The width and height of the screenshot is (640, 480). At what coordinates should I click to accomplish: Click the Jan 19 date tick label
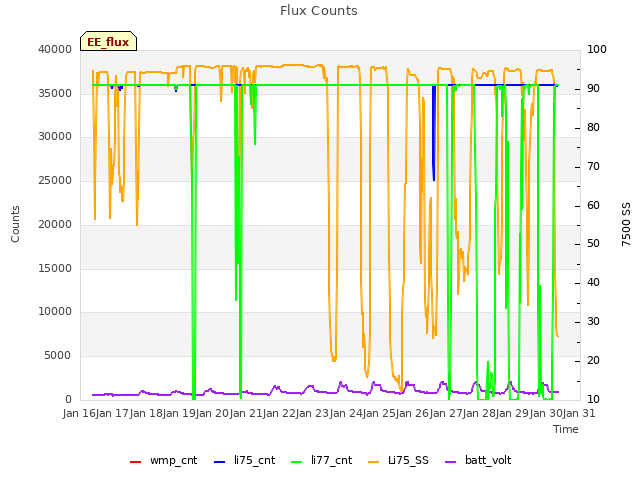179,413
